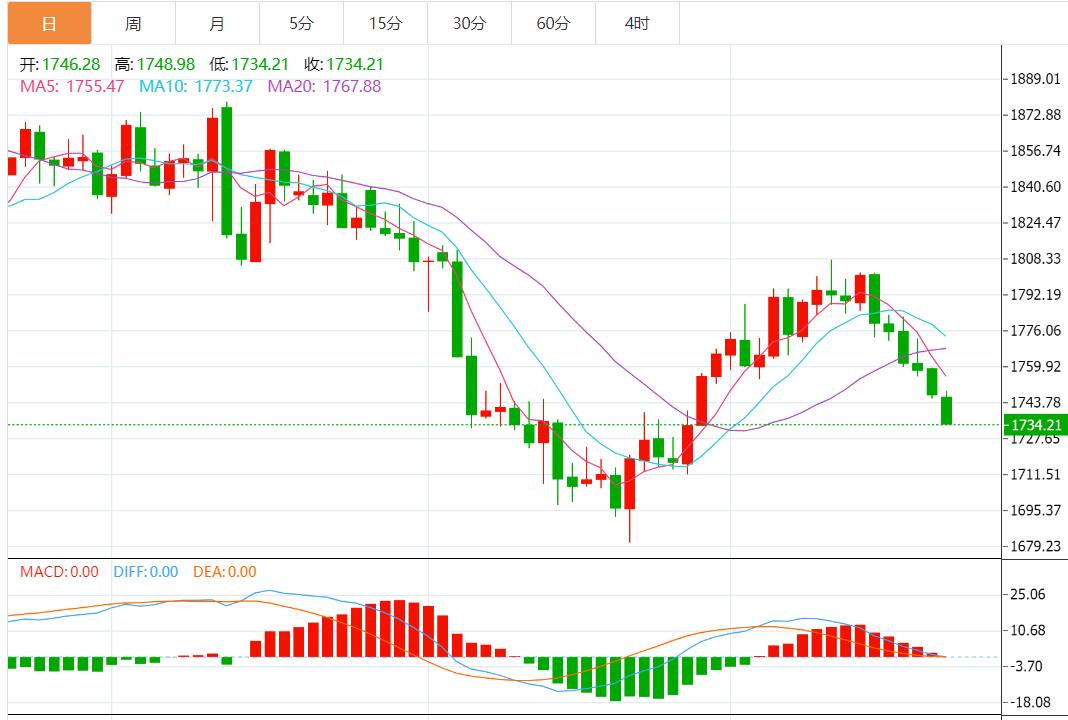The height and width of the screenshot is (720, 1068).
Task: Open the 5分 timeframe tab
Action: 301,23
